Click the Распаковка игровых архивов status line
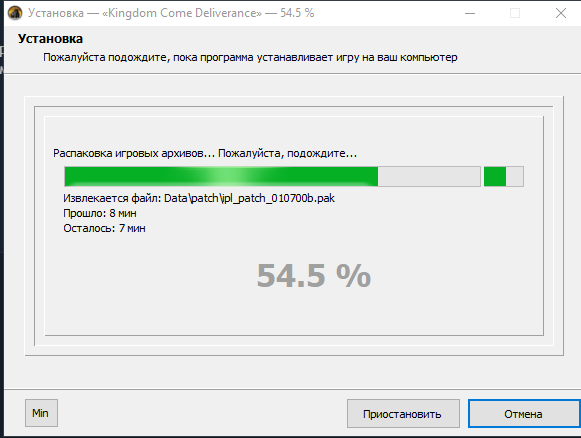Viewport: 581px width, 438px height. (x=205, y=153)
